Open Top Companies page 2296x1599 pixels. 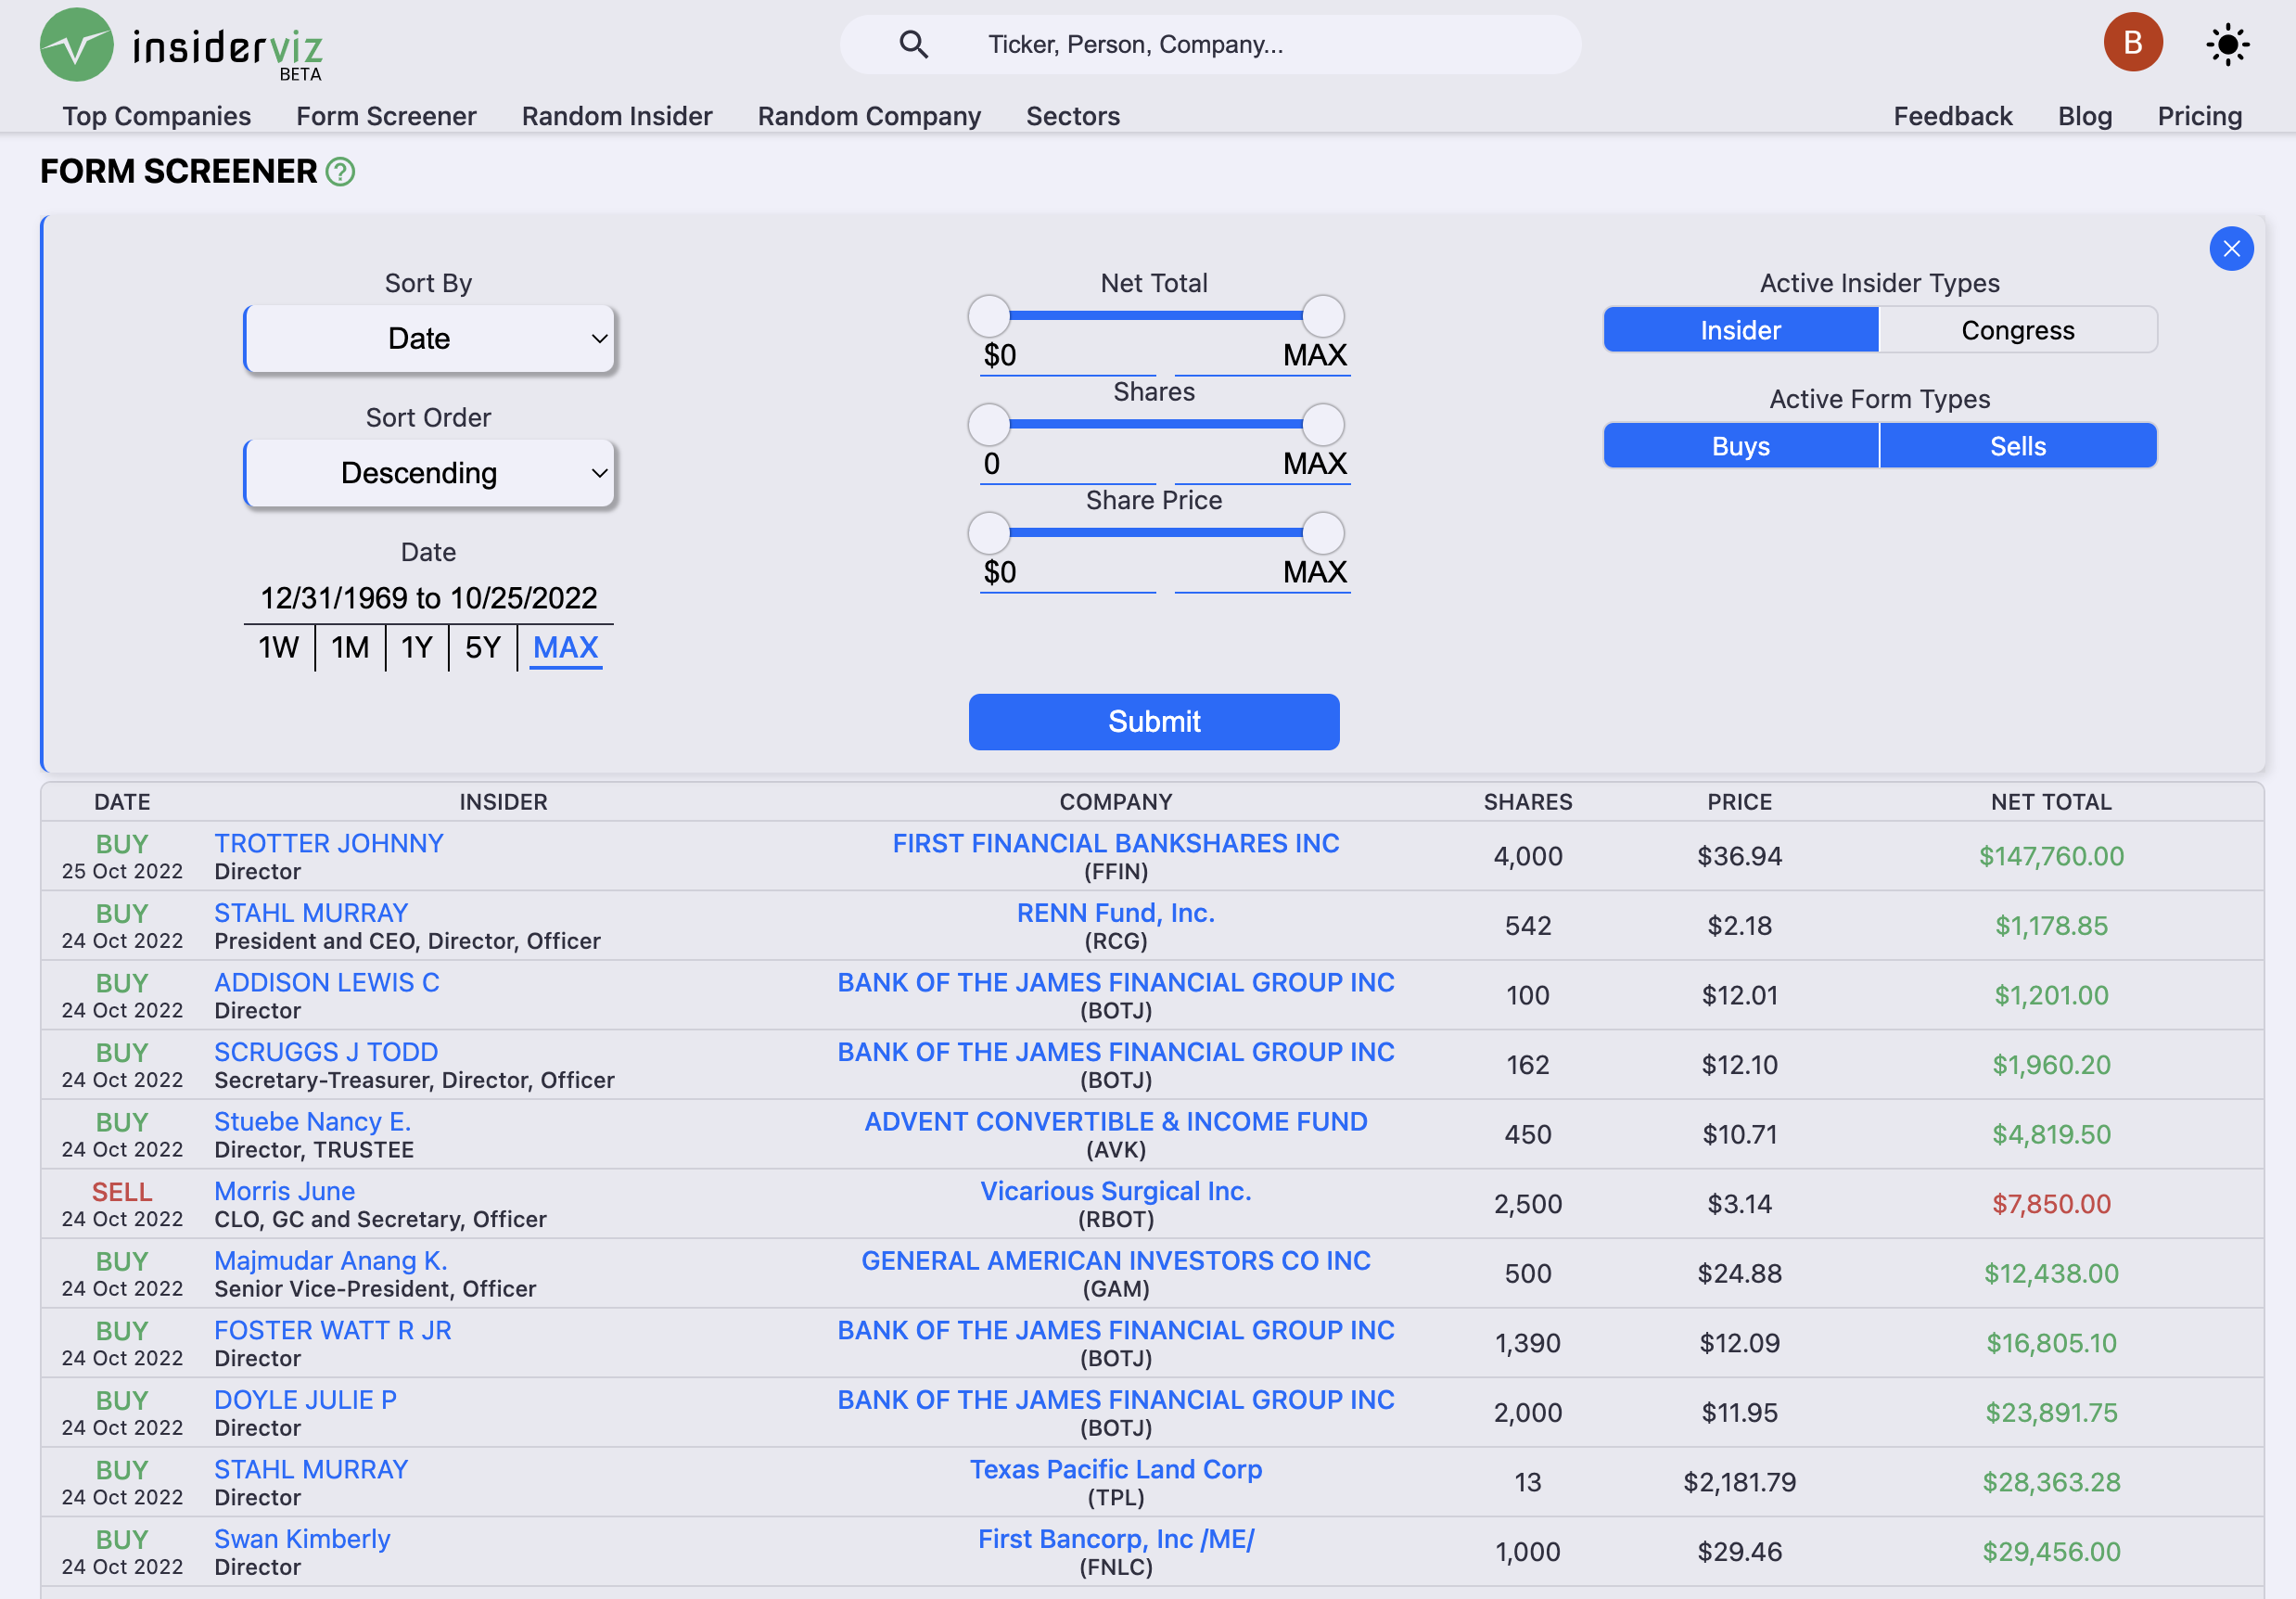pyautogui.click(x=157, y=116)
